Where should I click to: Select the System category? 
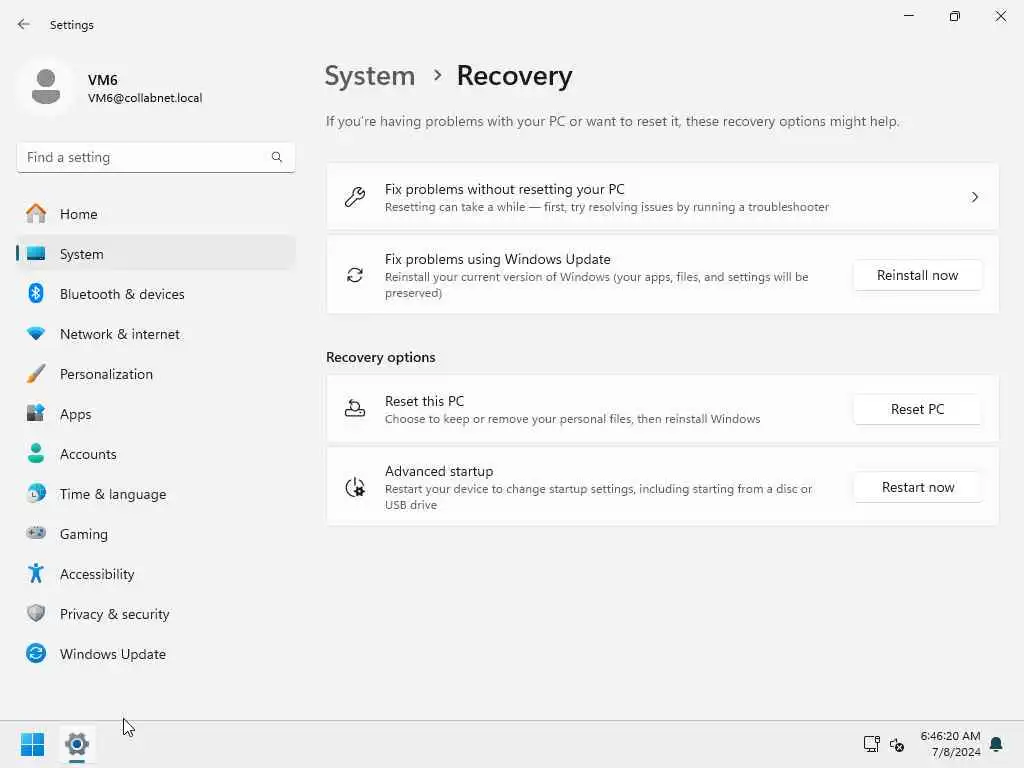tap(155, 253)
